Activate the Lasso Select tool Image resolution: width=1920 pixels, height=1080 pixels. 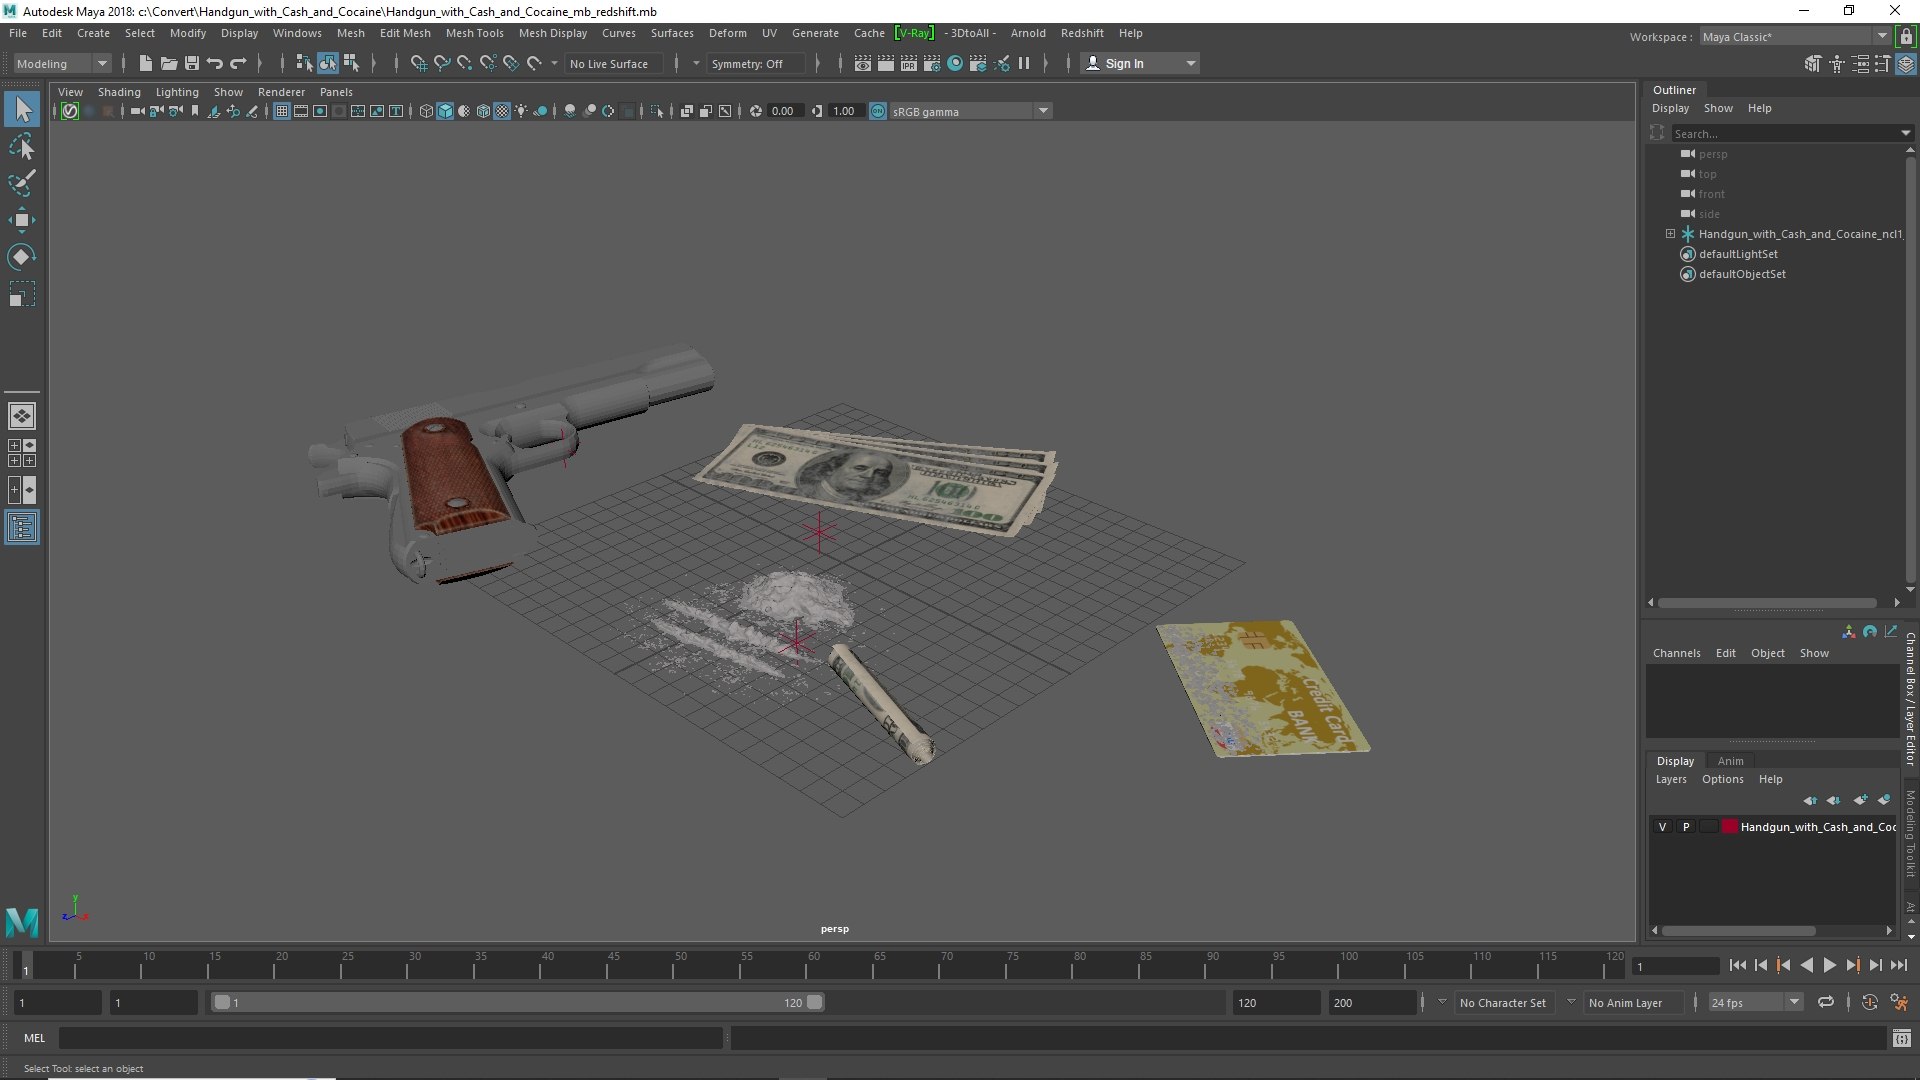(22, 147)
